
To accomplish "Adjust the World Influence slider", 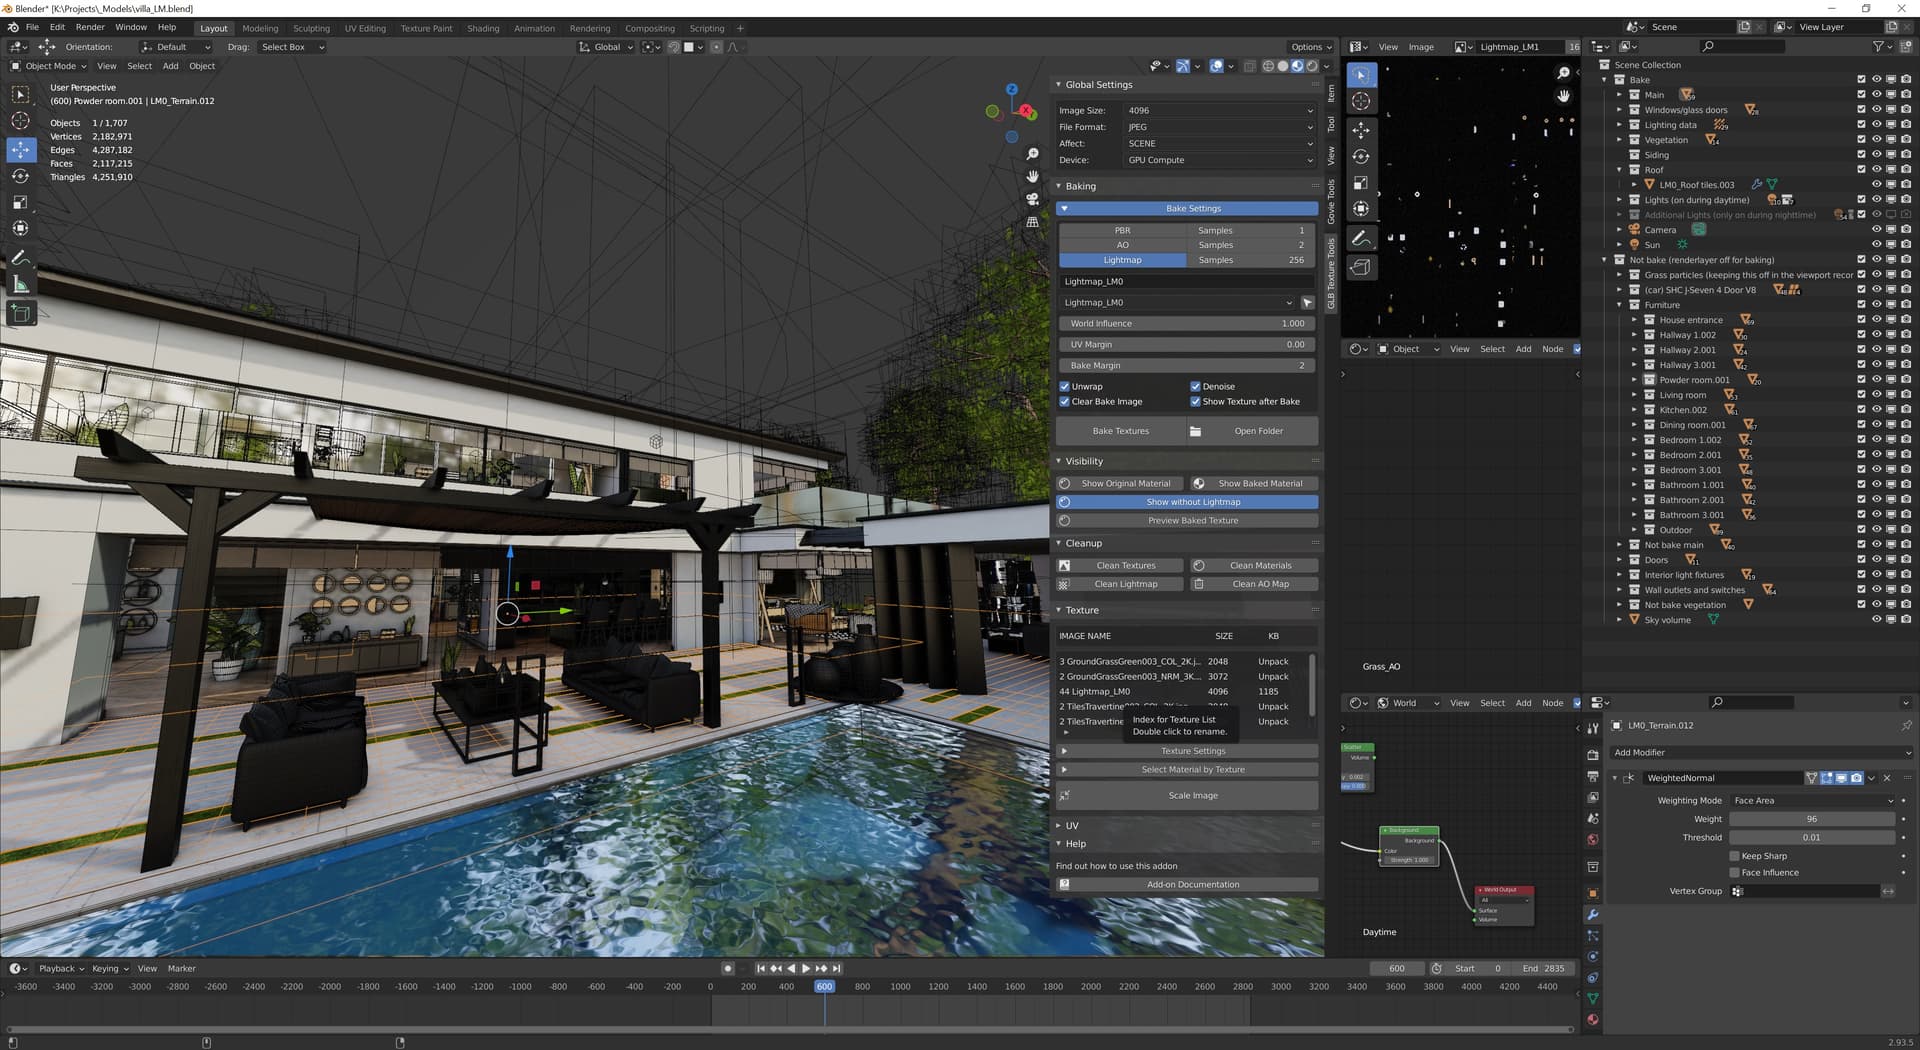I will click(1187, 323).
